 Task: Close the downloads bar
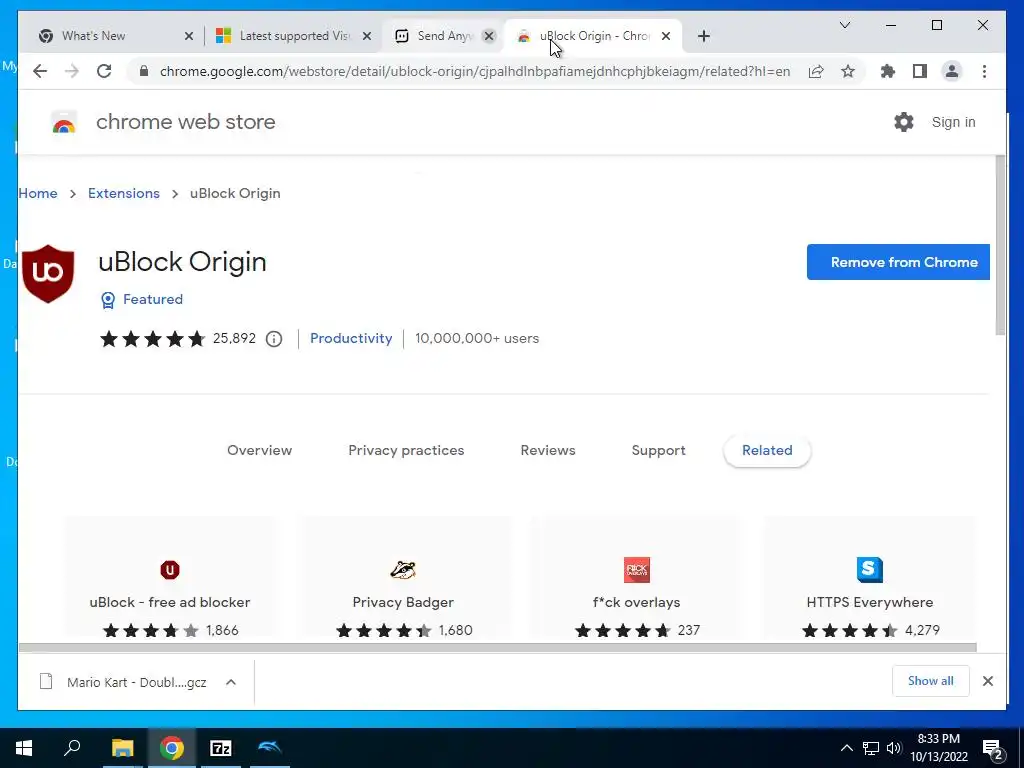point(987,681)
